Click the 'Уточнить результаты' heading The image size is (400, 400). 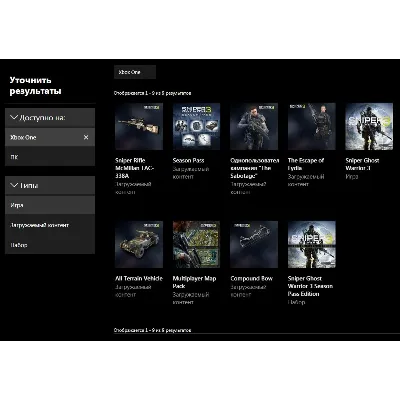[35, 85]
